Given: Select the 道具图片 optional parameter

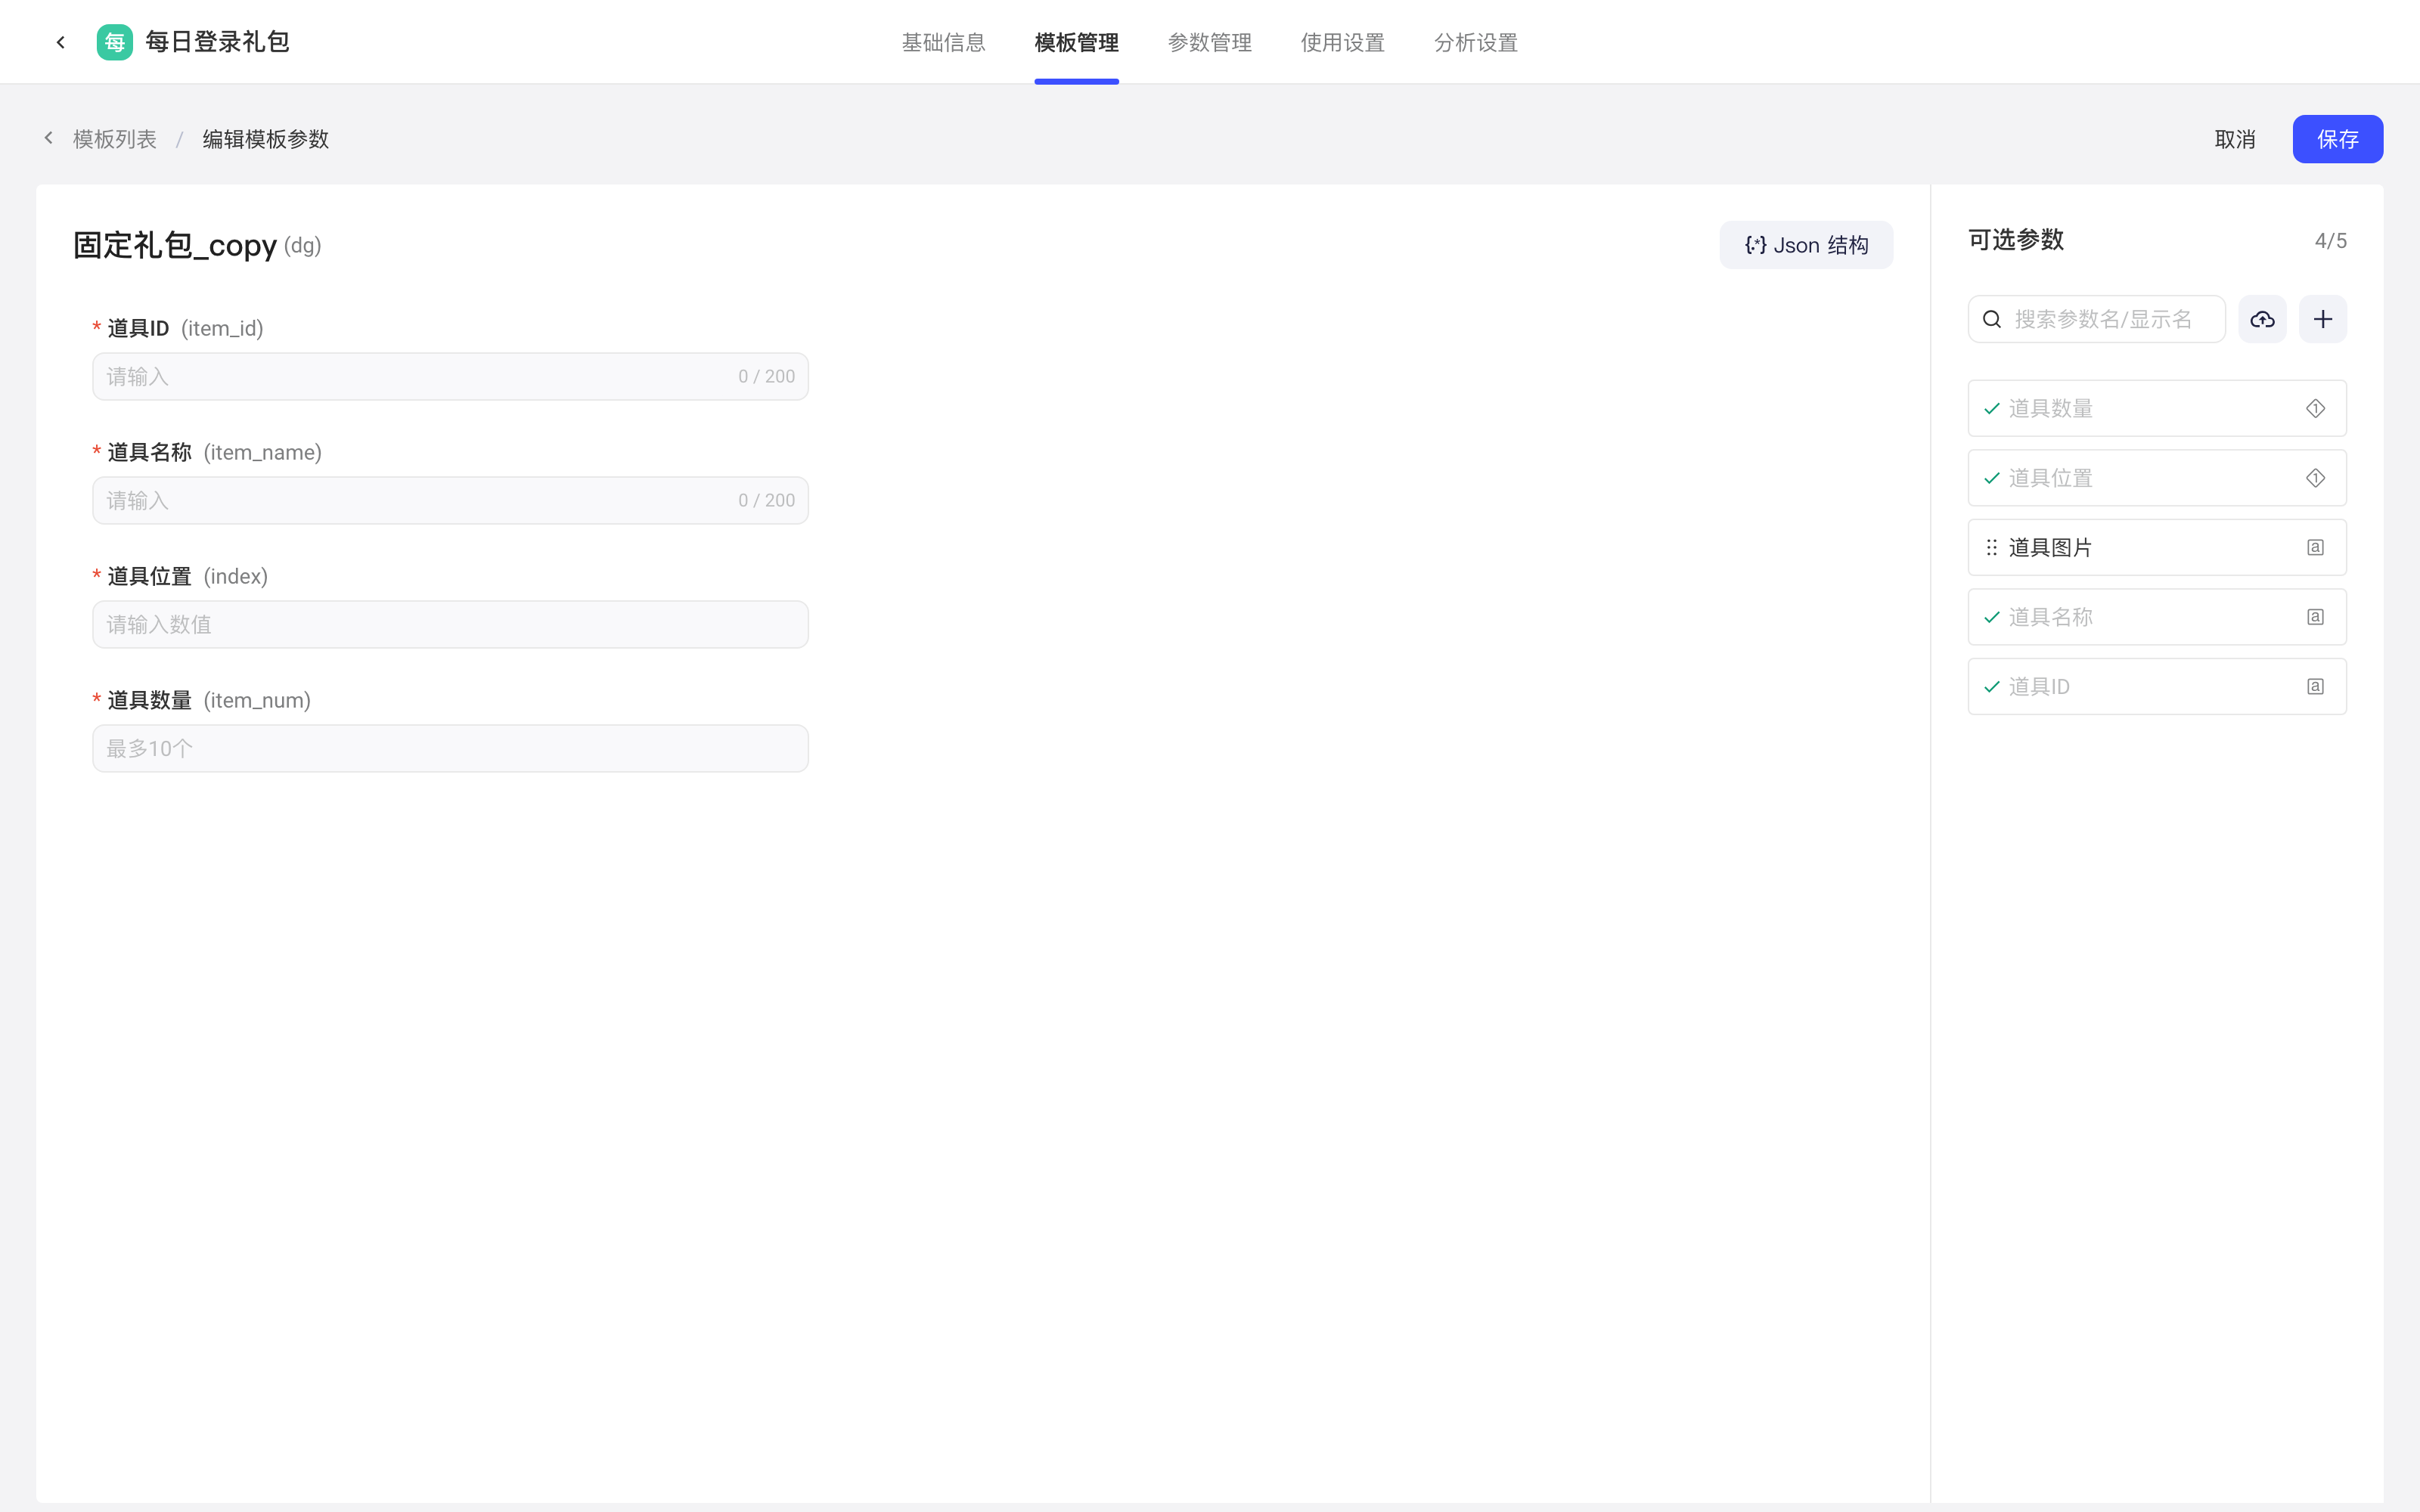Looking at the screenshot, I should click(x=2157, y=547).
